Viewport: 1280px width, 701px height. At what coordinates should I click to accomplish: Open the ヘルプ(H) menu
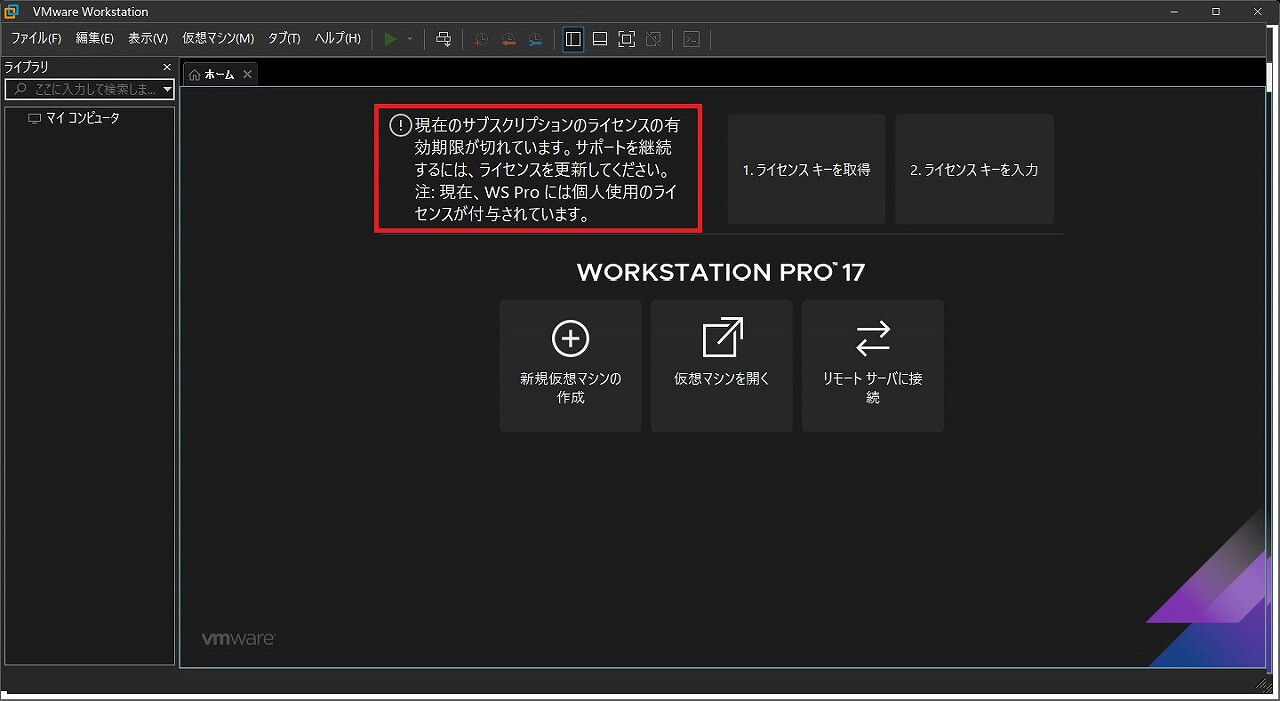(x=338, y=39)
